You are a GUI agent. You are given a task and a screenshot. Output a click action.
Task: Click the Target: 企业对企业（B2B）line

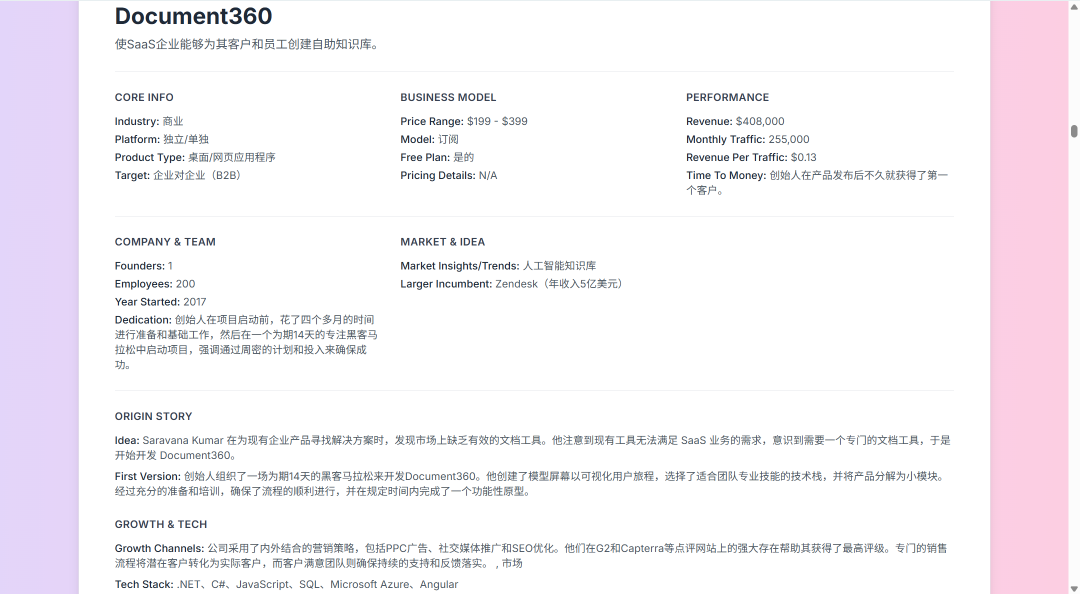(x=180, y=175)
